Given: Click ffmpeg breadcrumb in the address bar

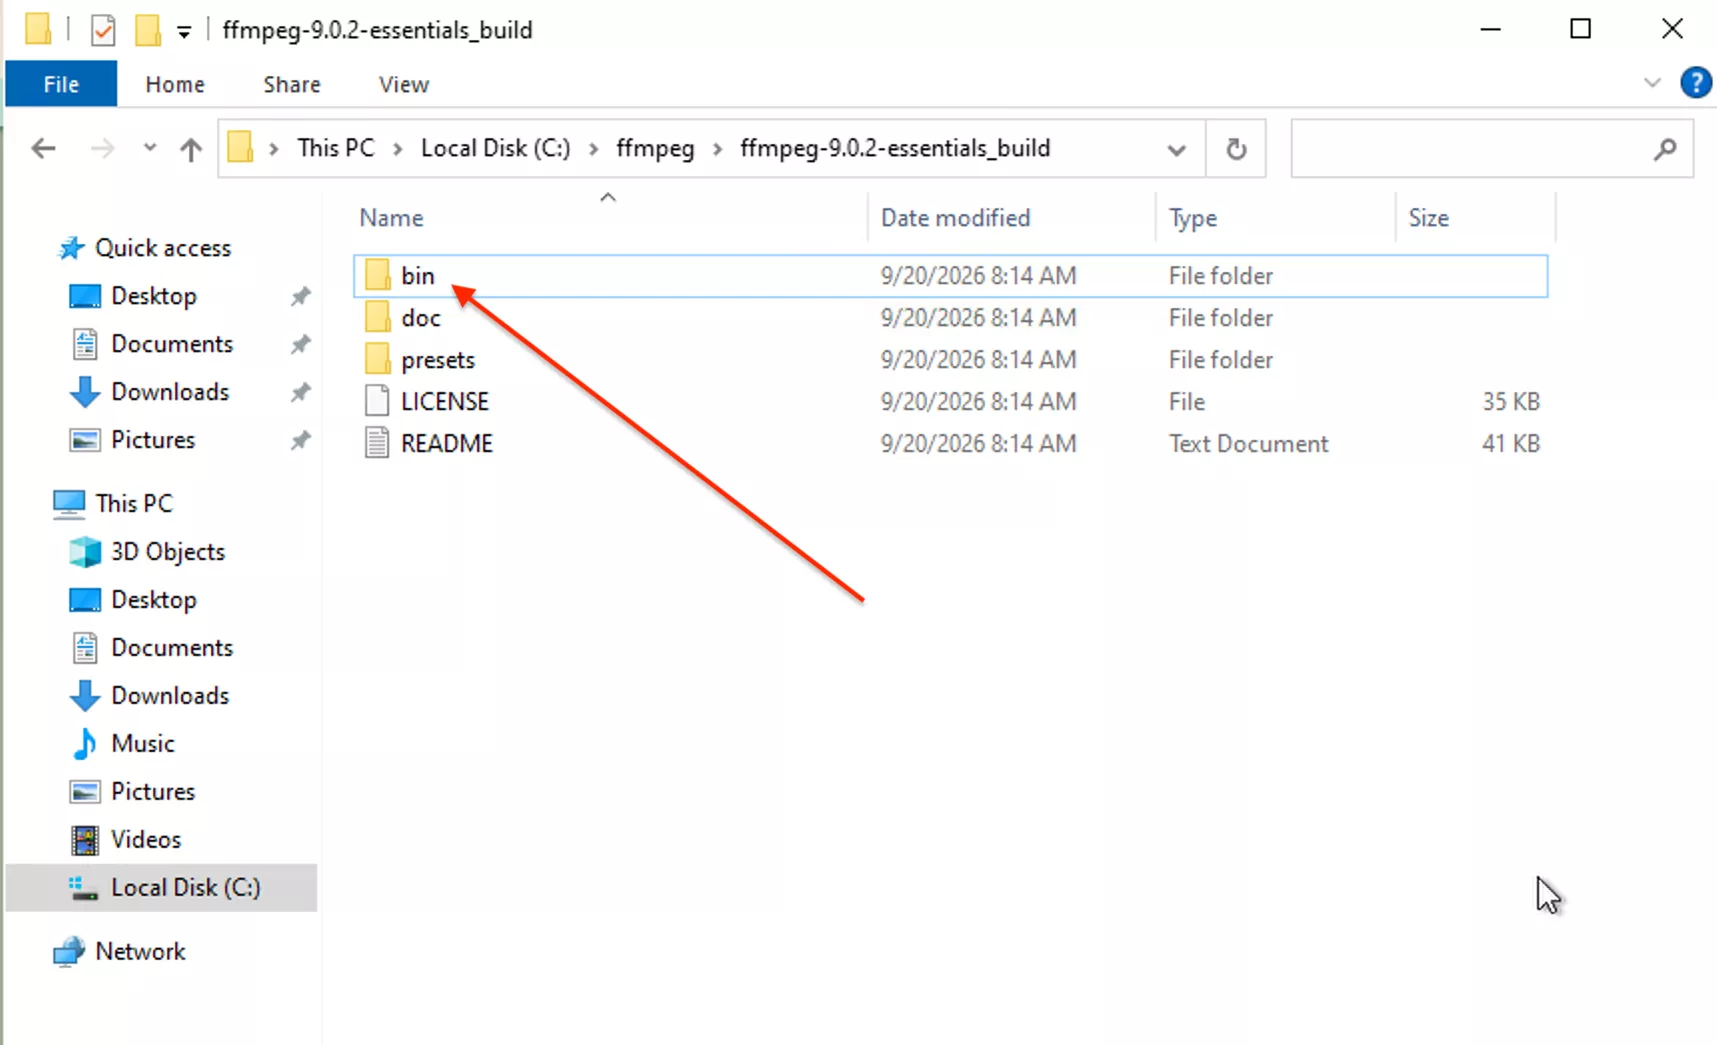Looking at the screenshot, I should (x=655, y=148).
